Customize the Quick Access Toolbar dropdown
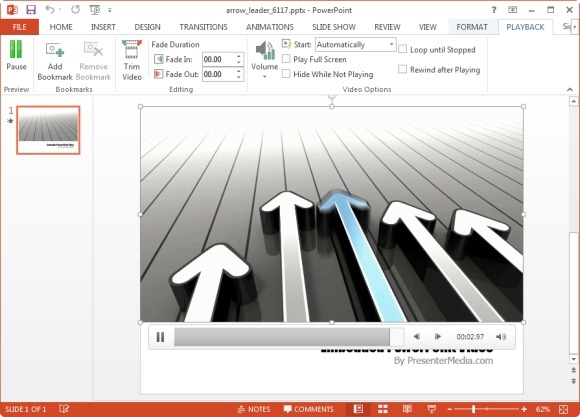 click(109, 10)
